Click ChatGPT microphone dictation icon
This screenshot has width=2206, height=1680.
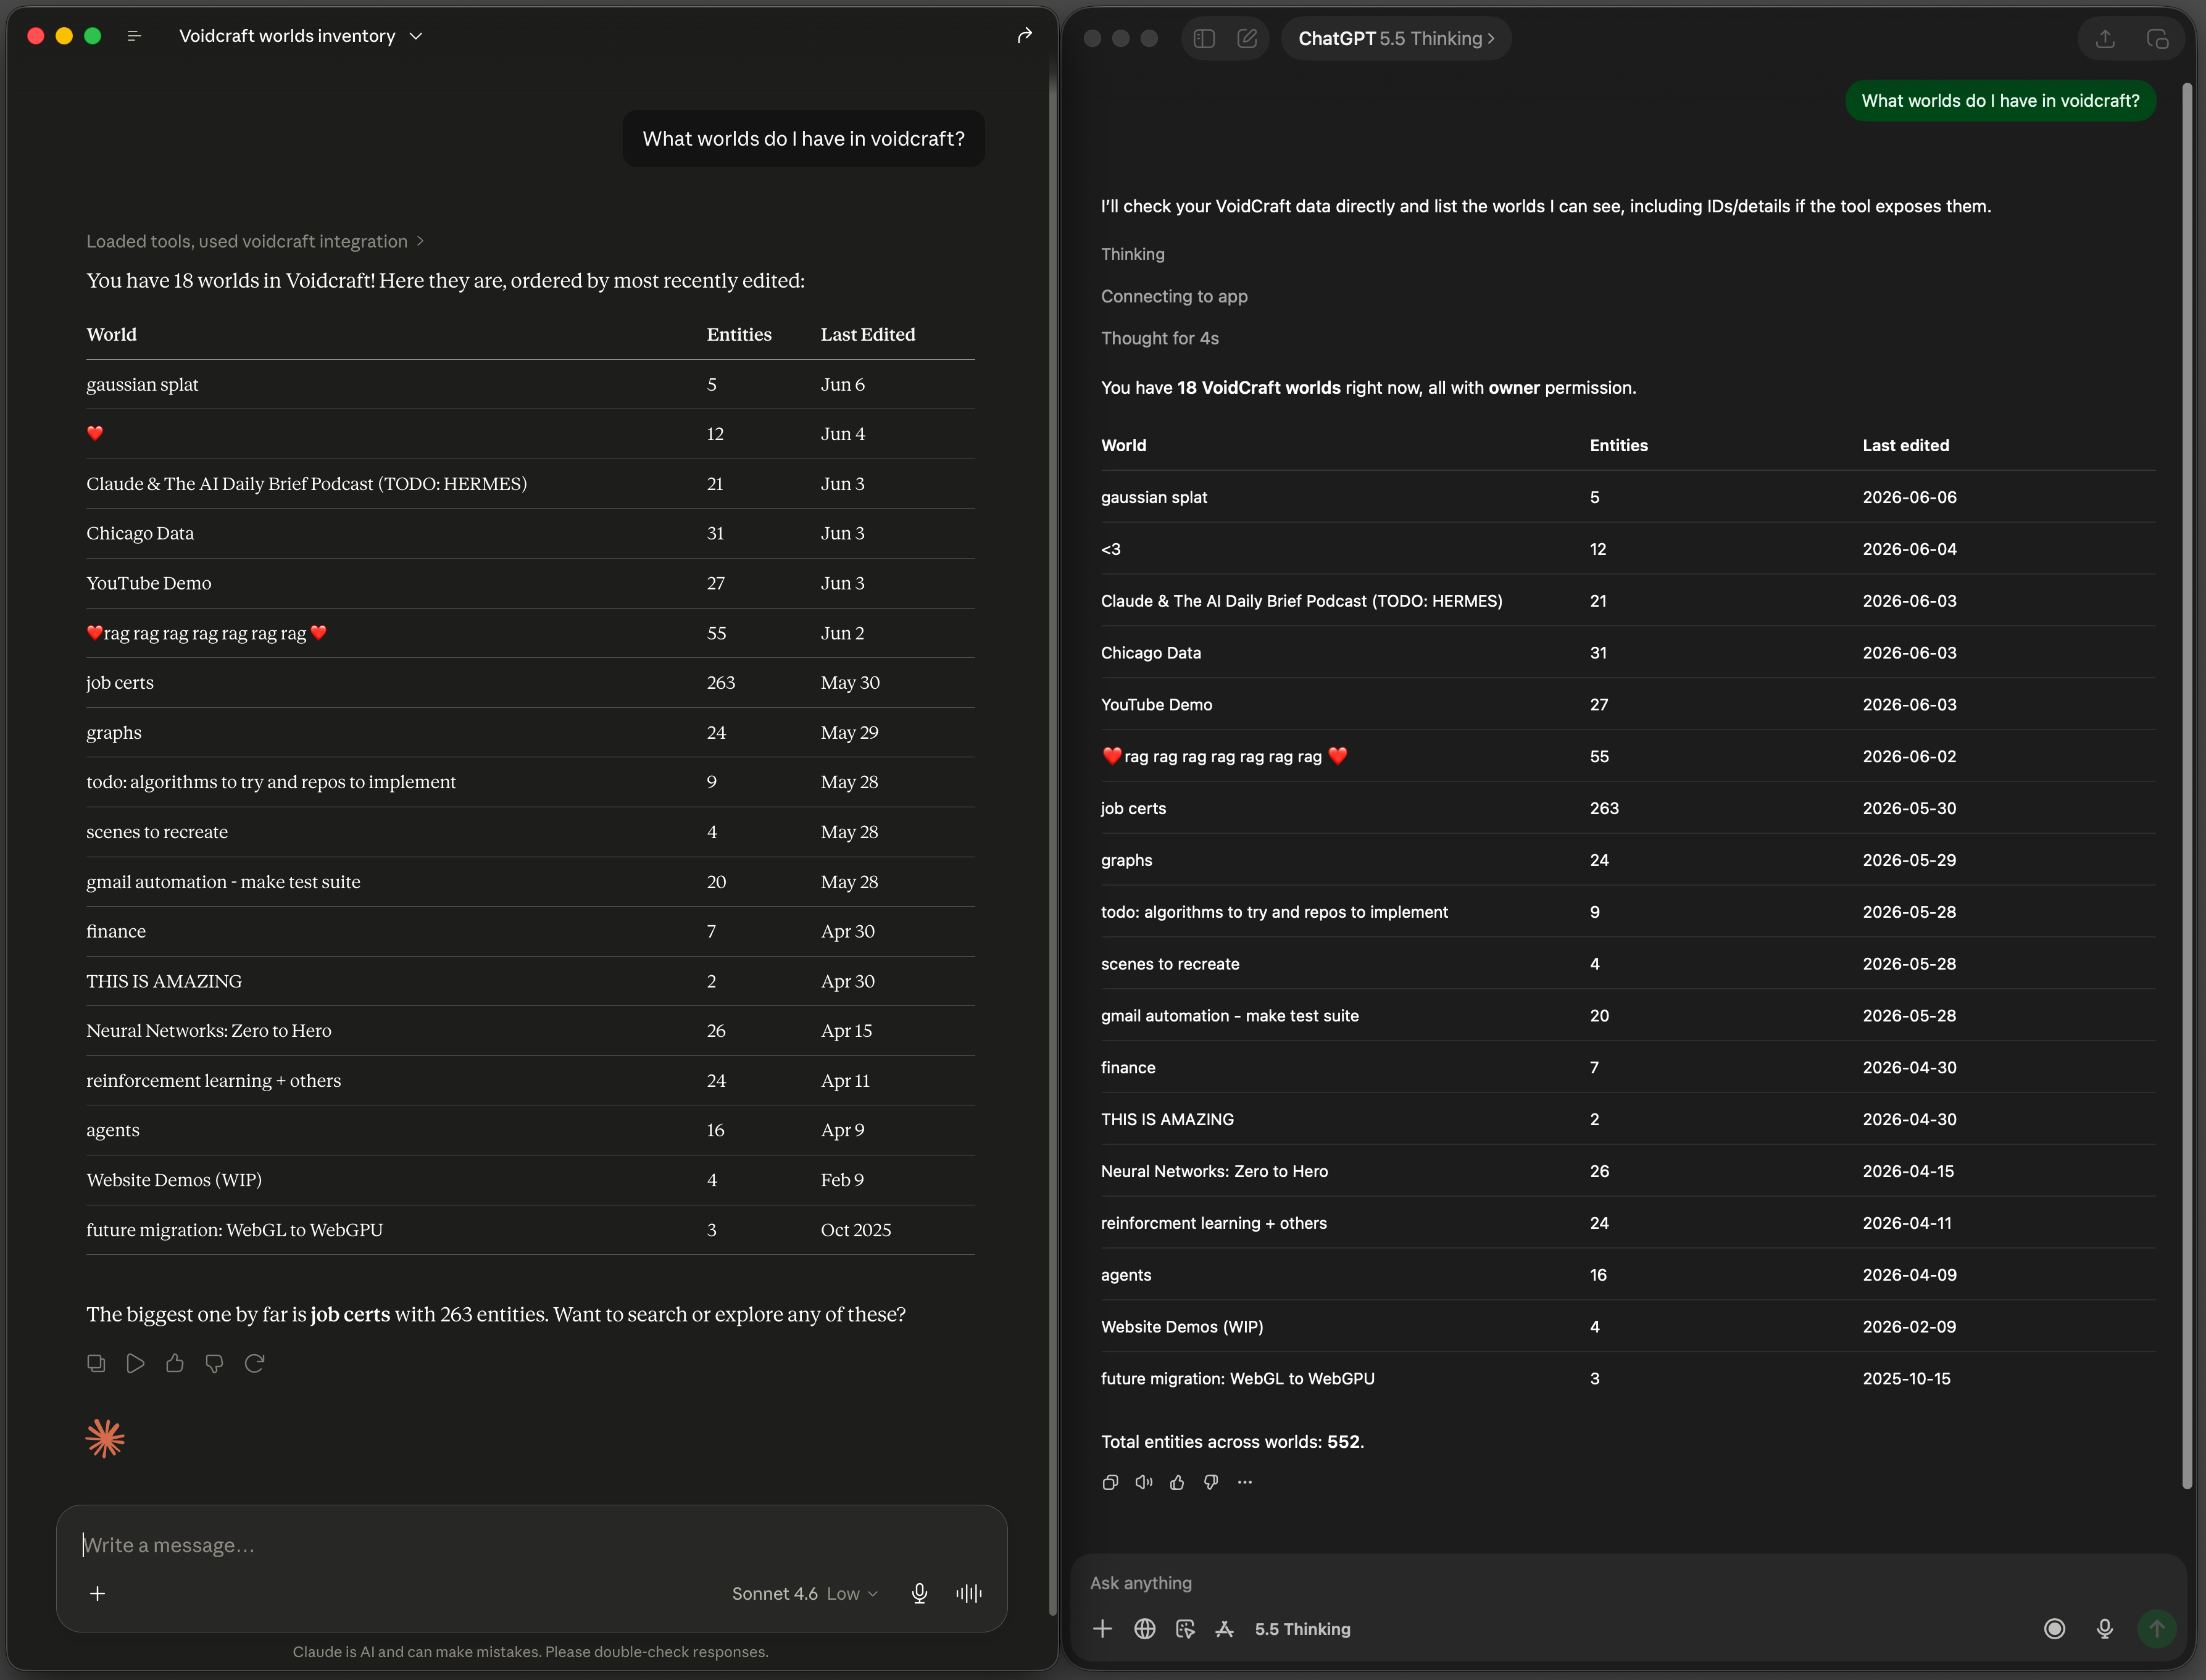[x=2104, y=1629]
